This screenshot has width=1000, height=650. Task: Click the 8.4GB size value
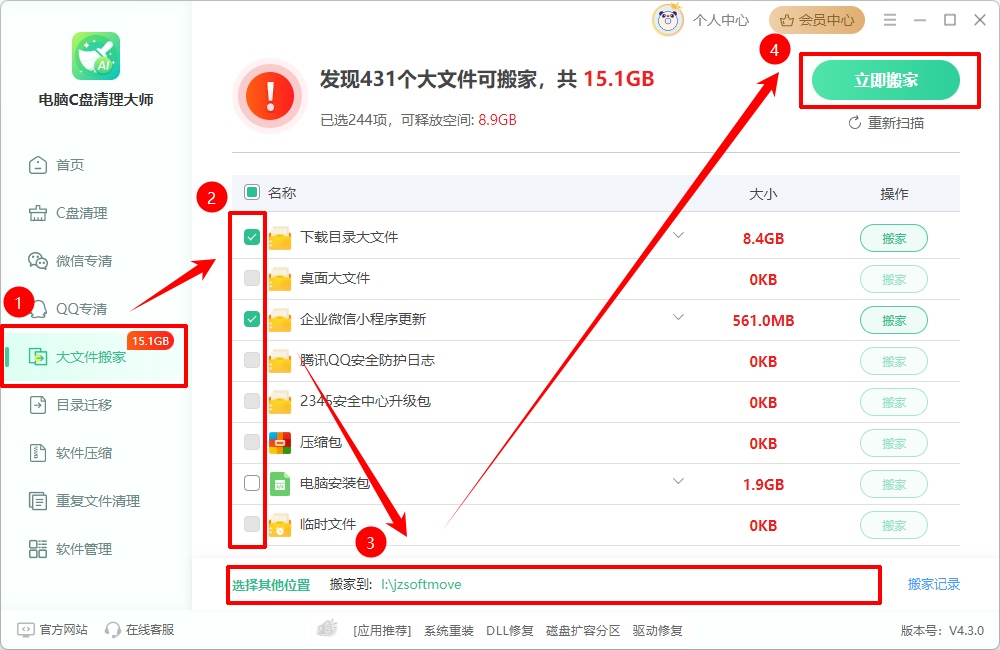point(763,239)
